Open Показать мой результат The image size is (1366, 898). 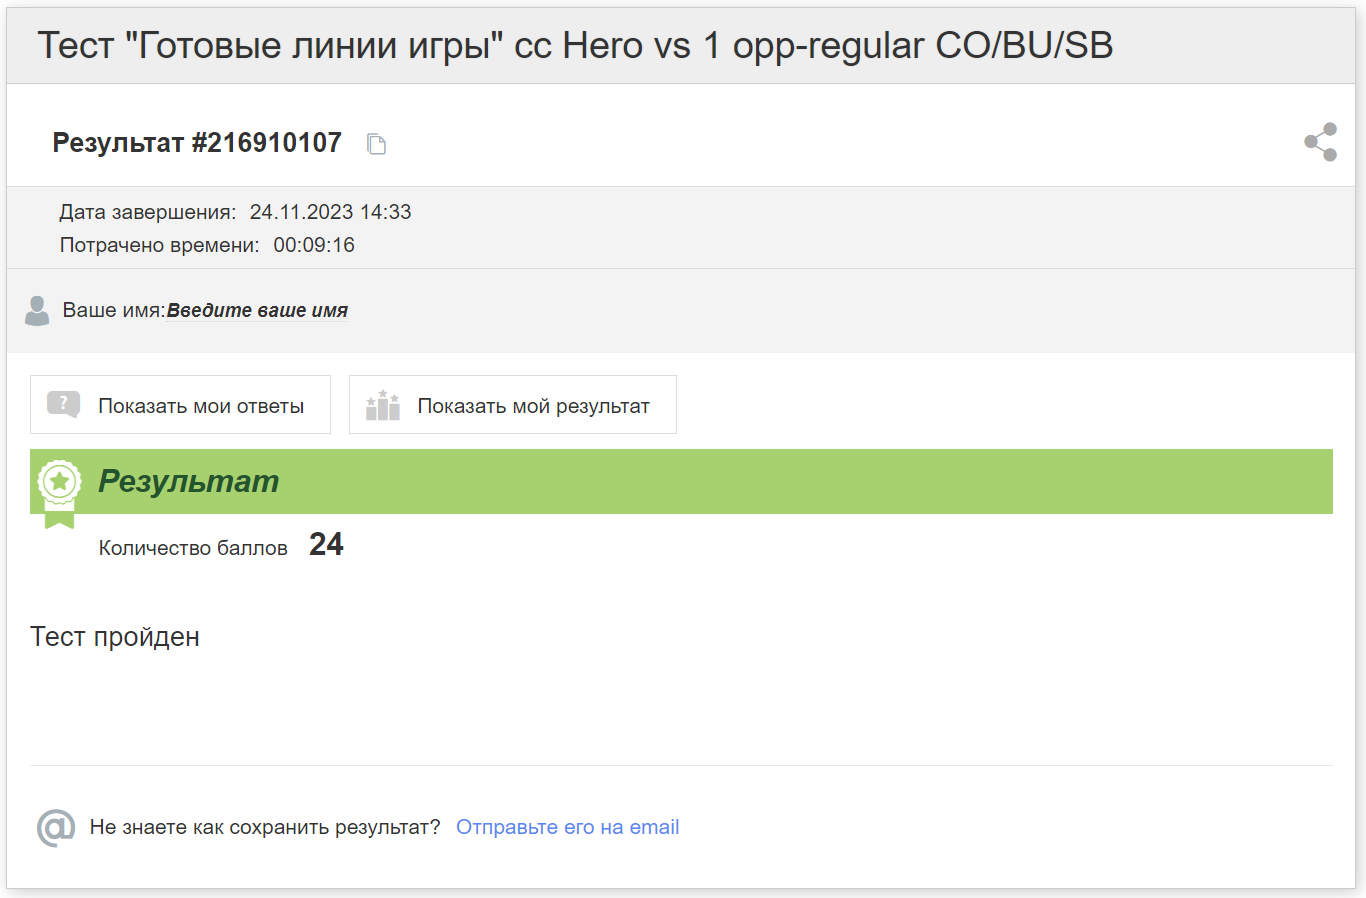coord(513,405)
